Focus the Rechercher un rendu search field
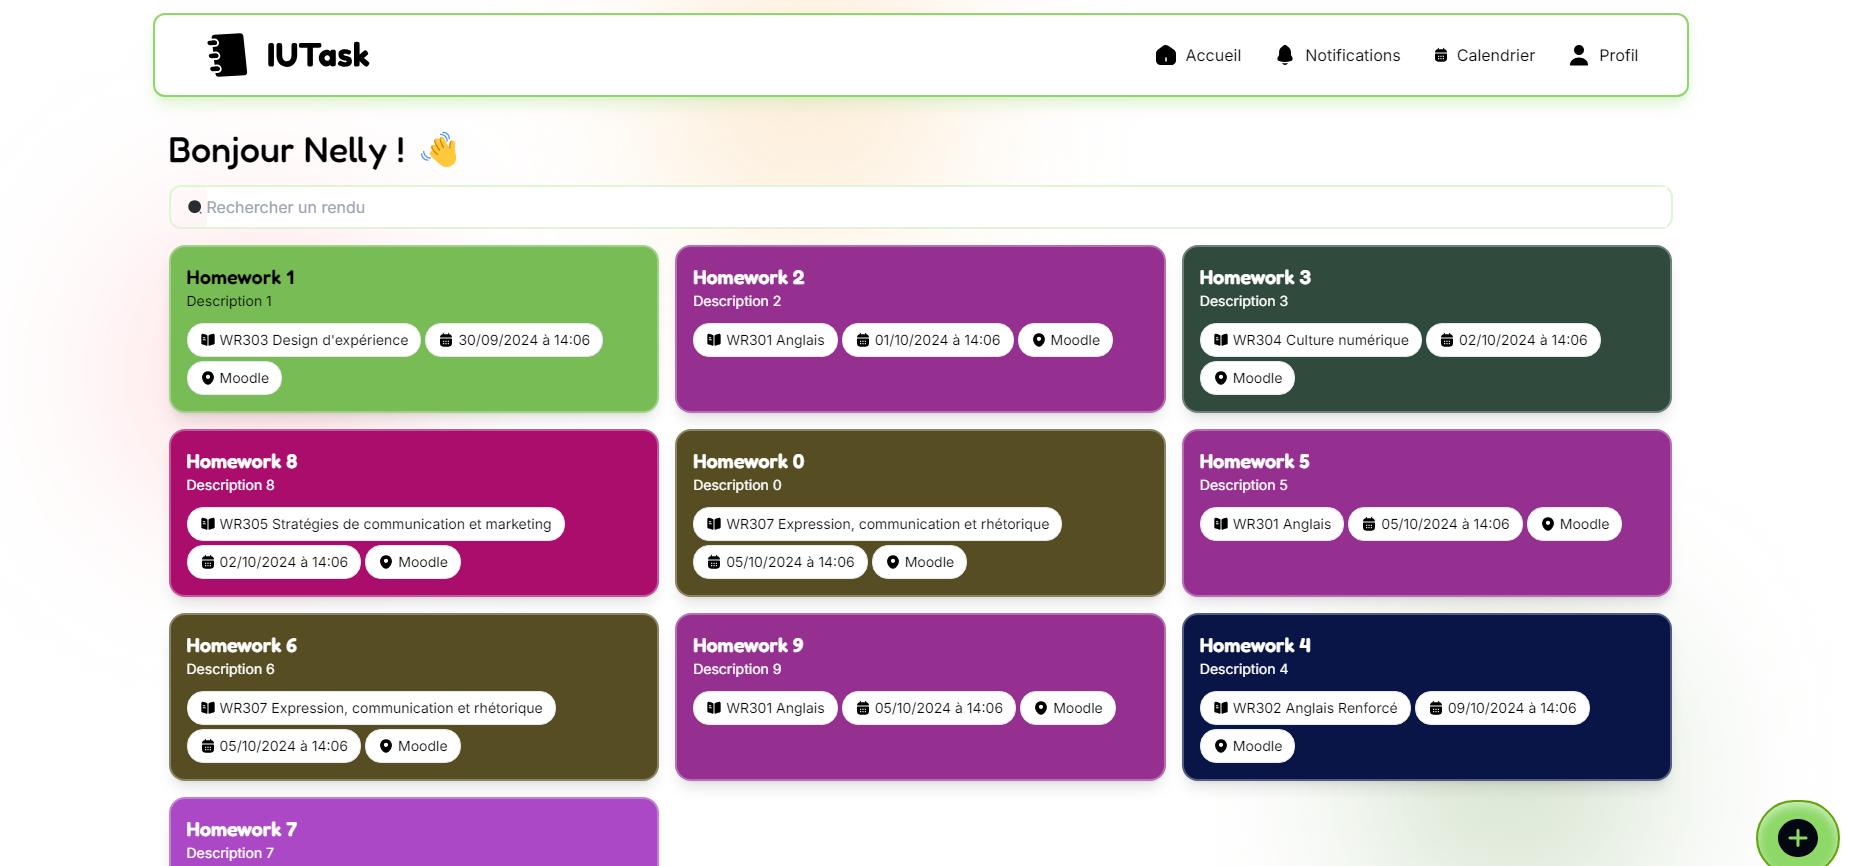The image size is (1849, 866). (x=920, y=207)
